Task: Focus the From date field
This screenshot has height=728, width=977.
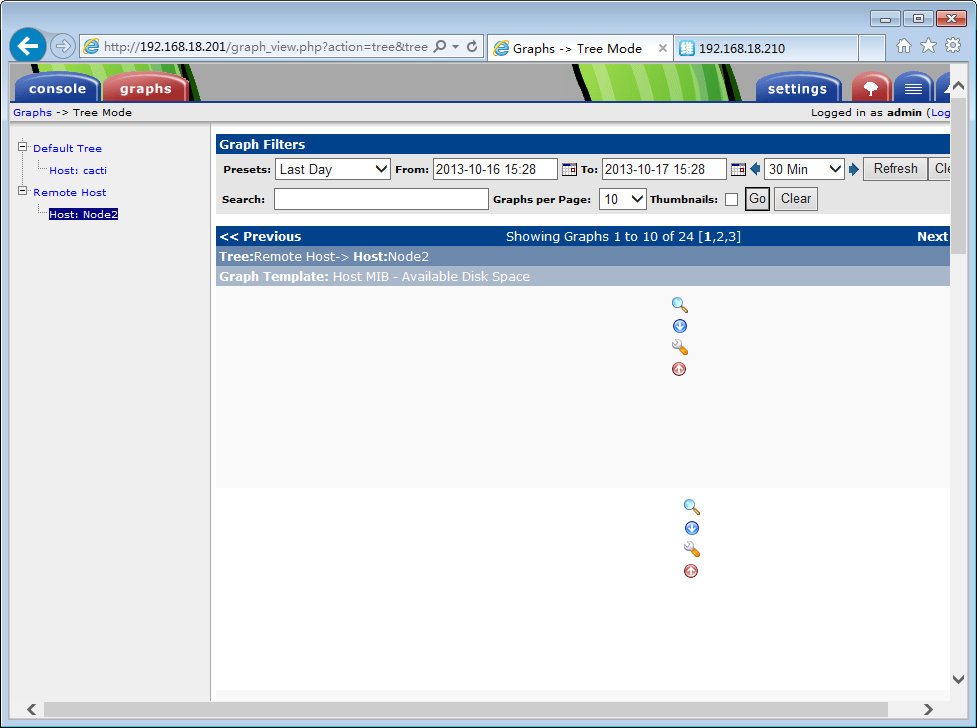Action: point(495,169)
